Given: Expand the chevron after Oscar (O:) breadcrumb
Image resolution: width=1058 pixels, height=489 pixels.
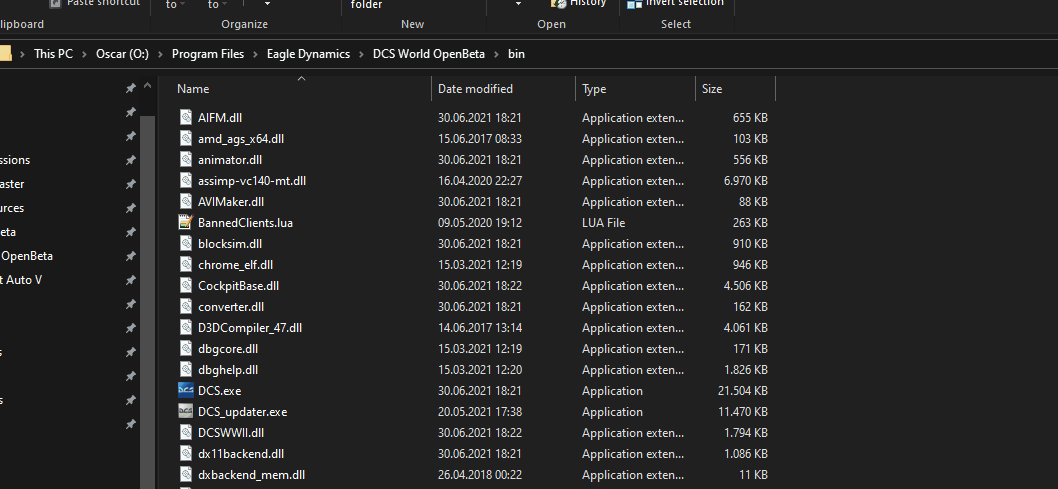Looking at the screenshot, I should pos(160,54).
